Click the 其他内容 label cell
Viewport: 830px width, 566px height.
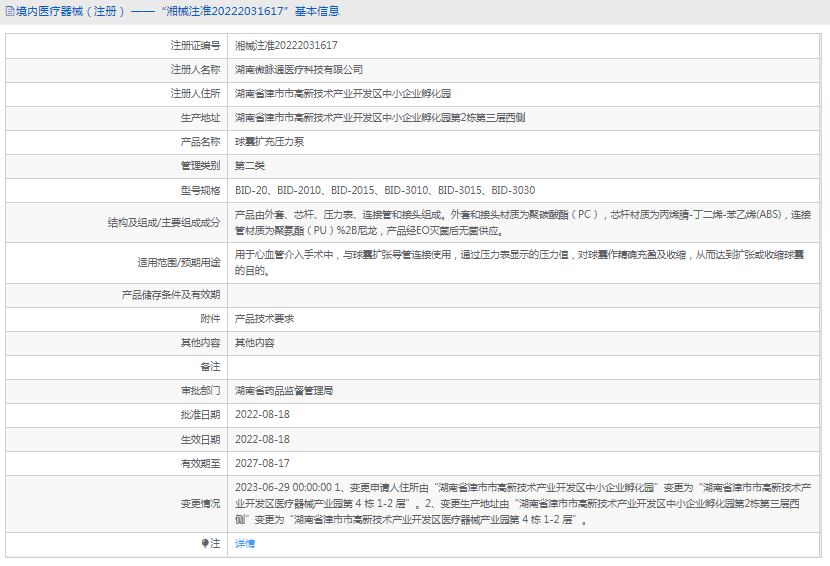tap(116, 343)
